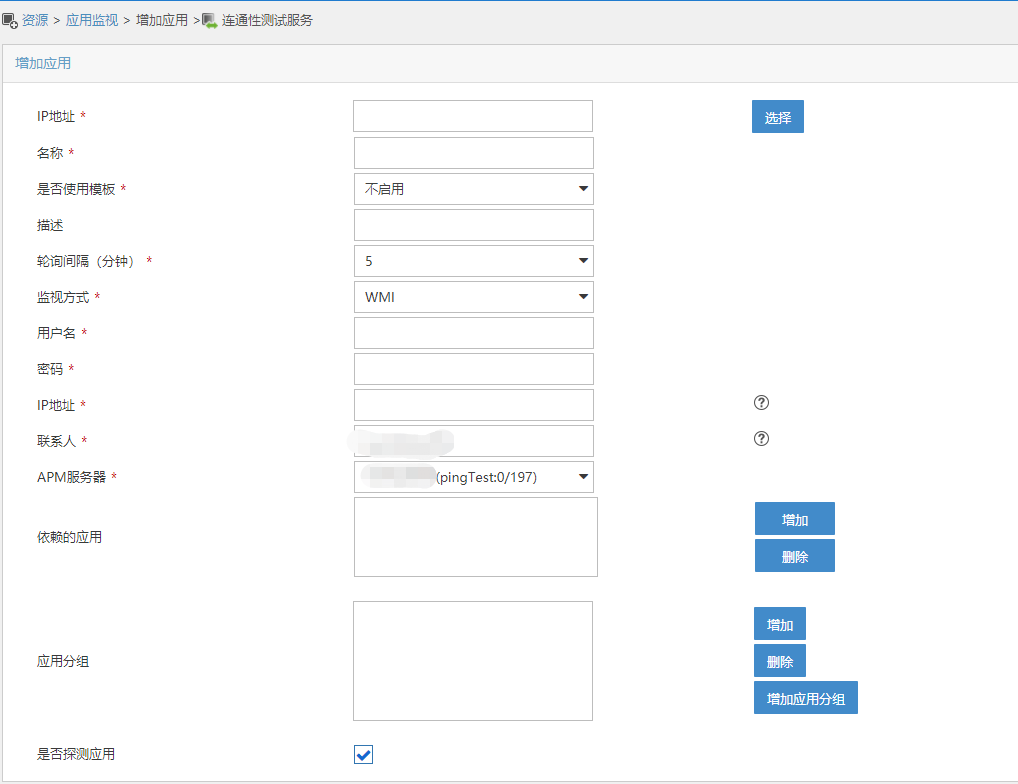Click 增加 button for 应用分组

[780, 624]
